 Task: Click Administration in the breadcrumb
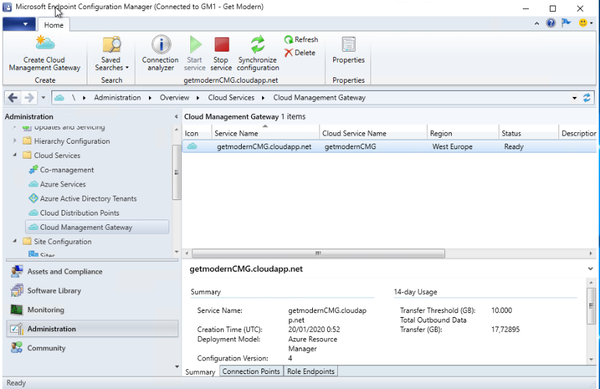pyautogui.click(x=117, y=98)
